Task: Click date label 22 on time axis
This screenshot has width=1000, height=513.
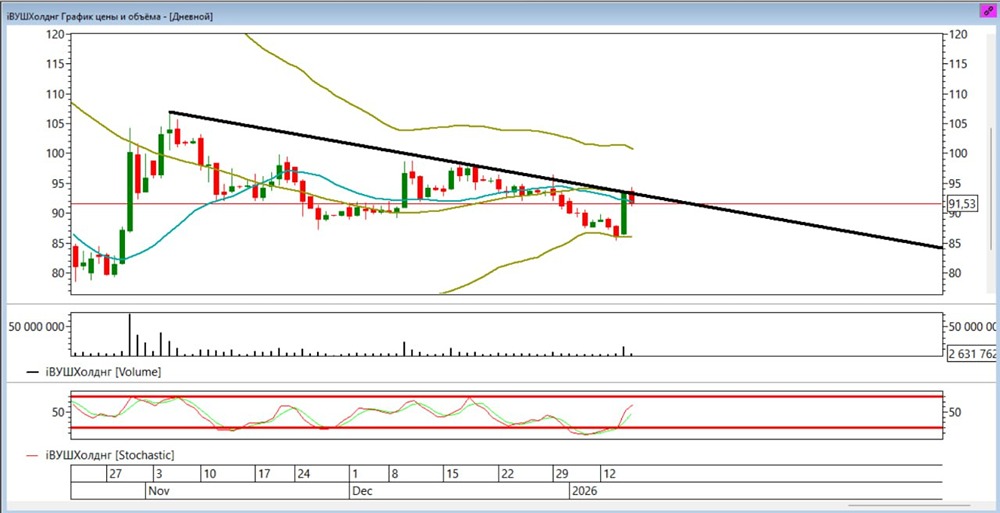Action: tap(507, 474)
